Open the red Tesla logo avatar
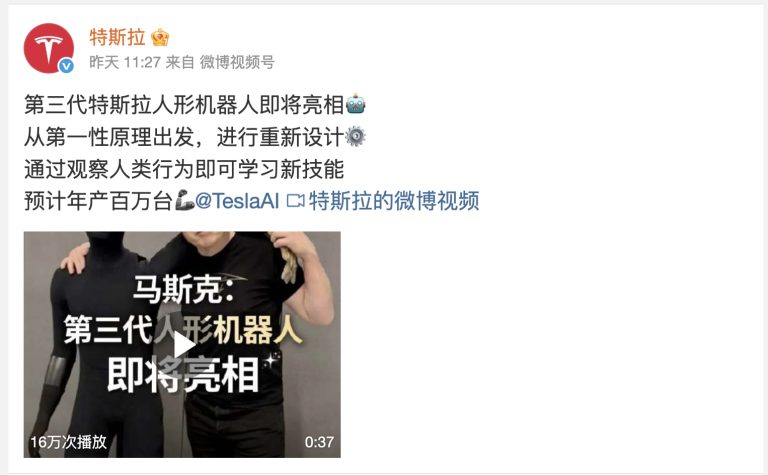Image resolution: width=768 pixels, height=475 pixels. click(48, 48)
